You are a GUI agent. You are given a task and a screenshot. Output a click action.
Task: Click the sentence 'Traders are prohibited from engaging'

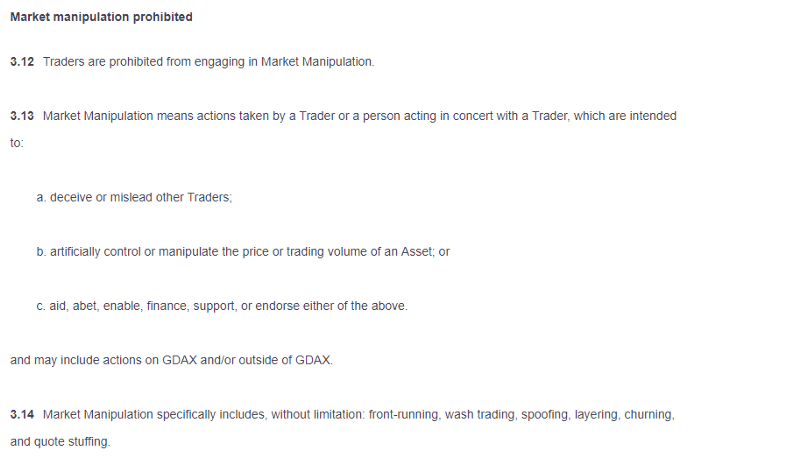[144, 62]
